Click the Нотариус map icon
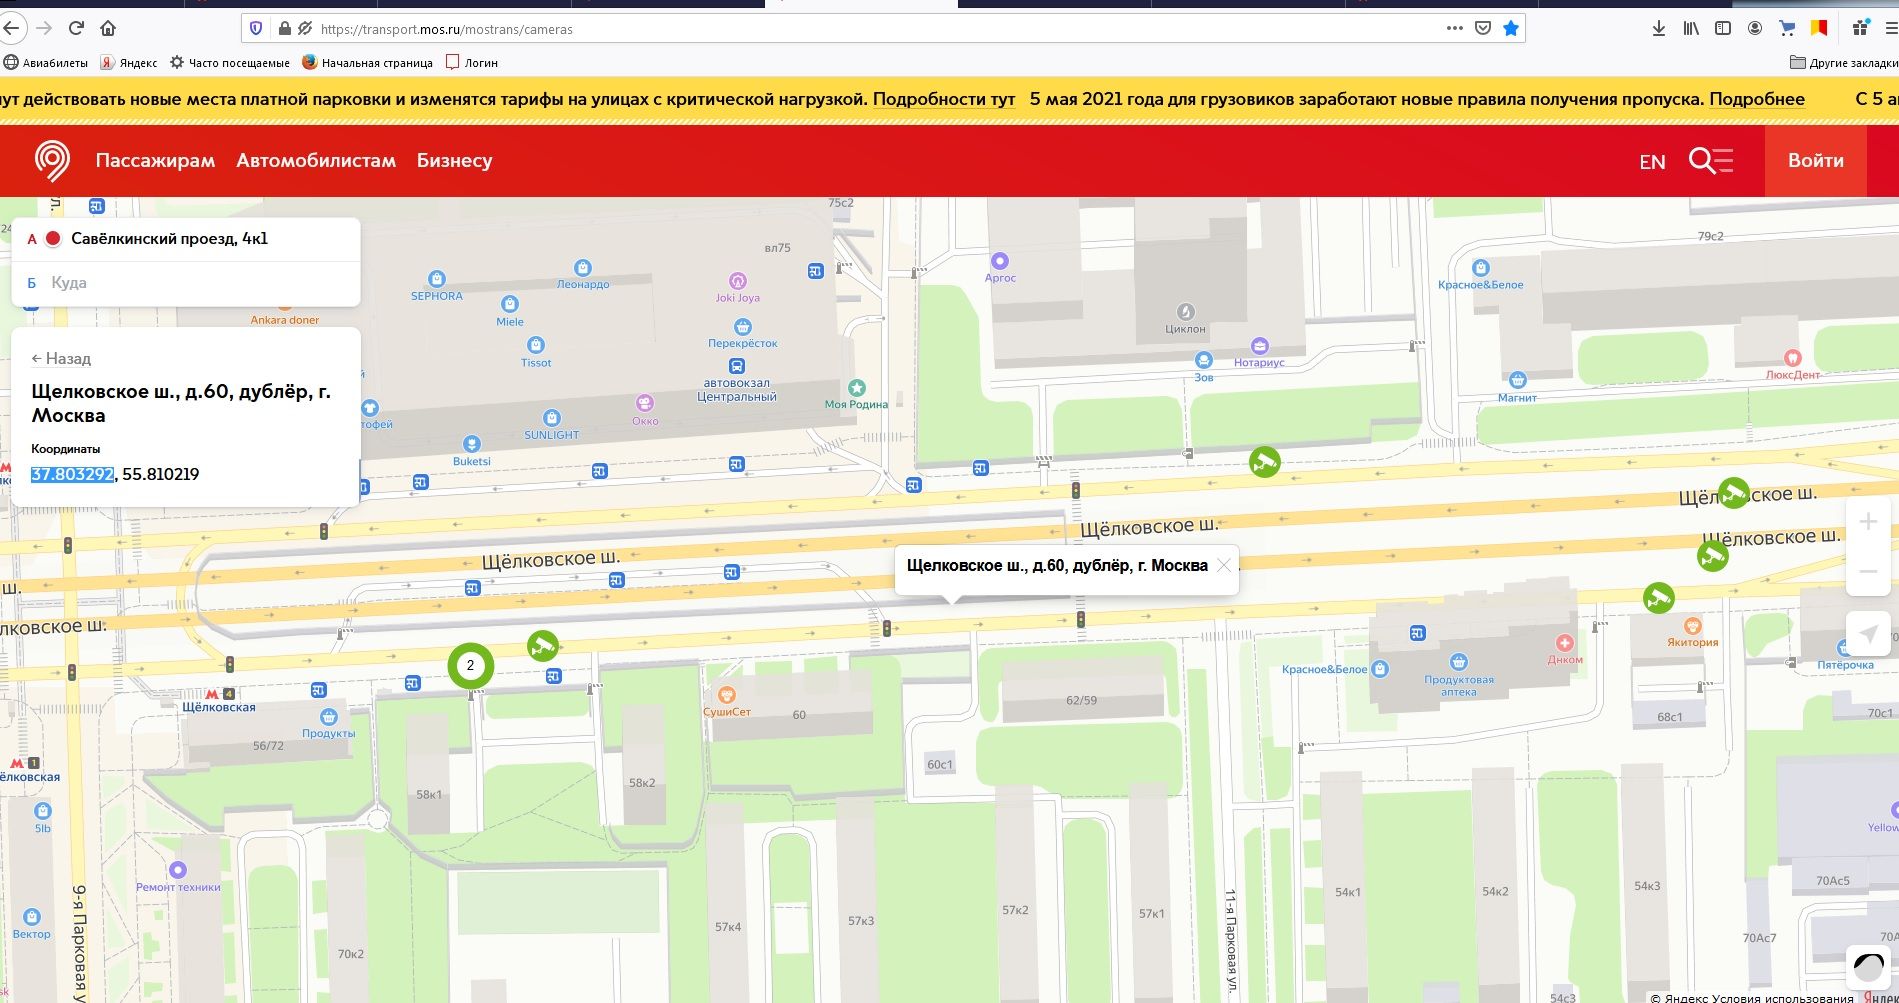The width and height of the screenshot is (1899, 1003). [1260, 346]
